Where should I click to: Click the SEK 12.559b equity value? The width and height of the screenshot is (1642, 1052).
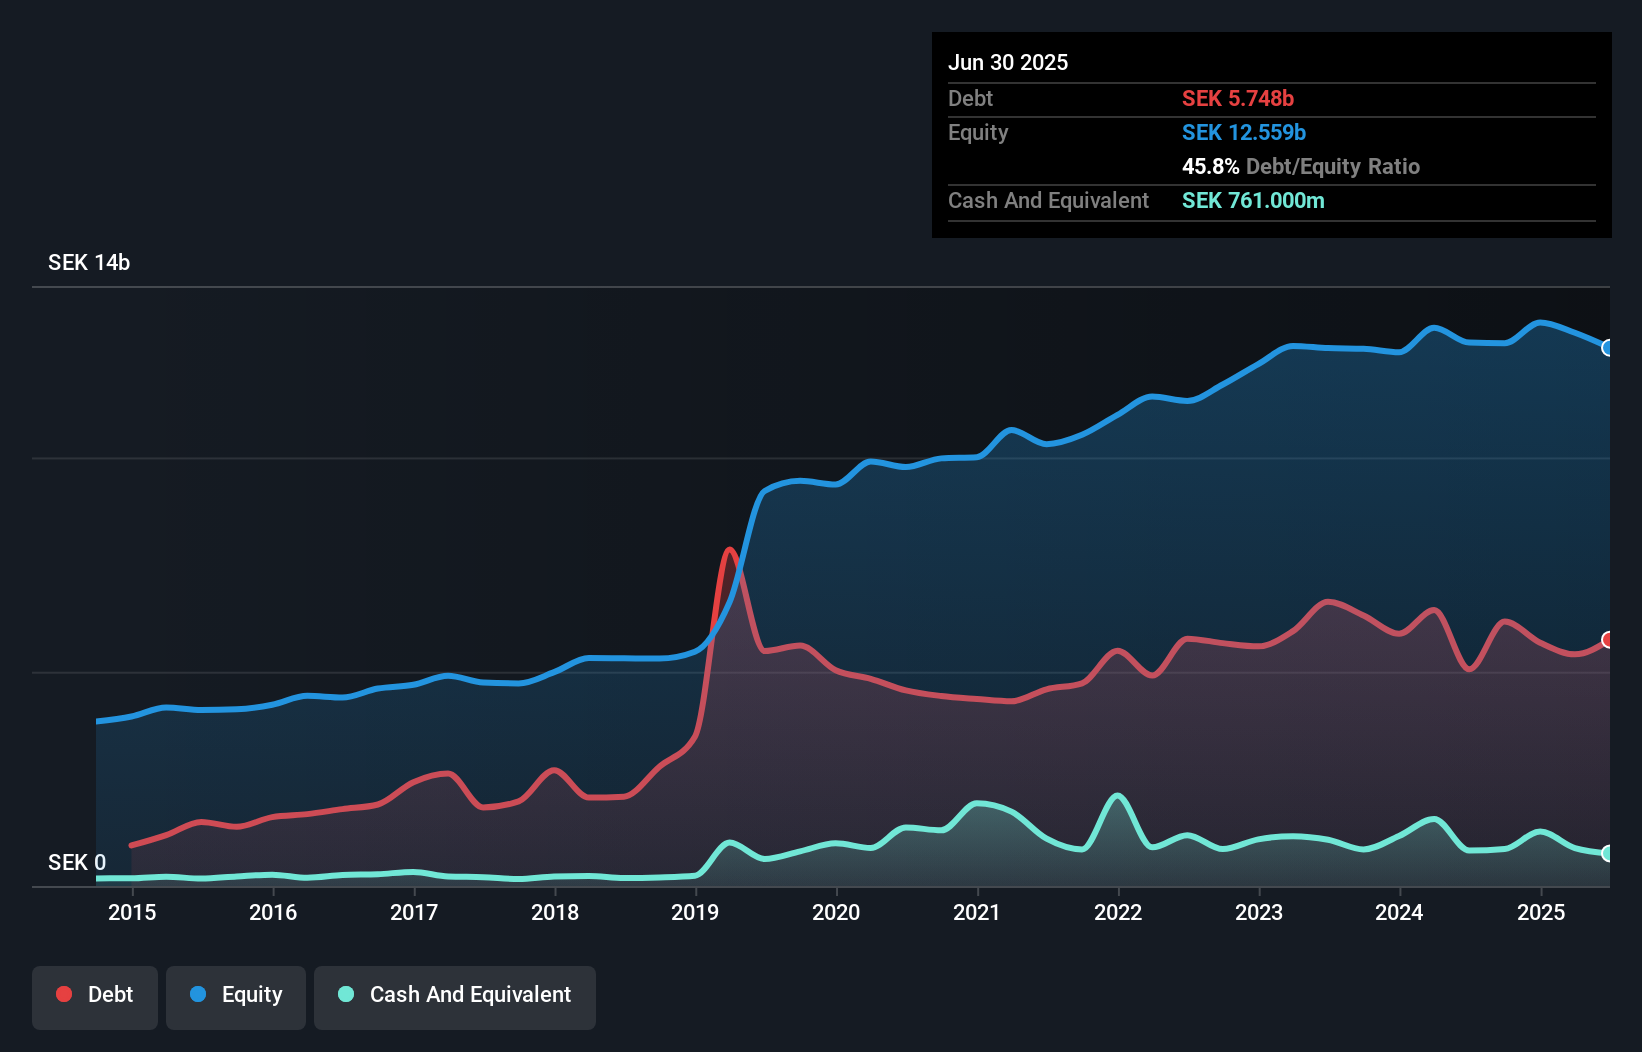coord(1244,133)
